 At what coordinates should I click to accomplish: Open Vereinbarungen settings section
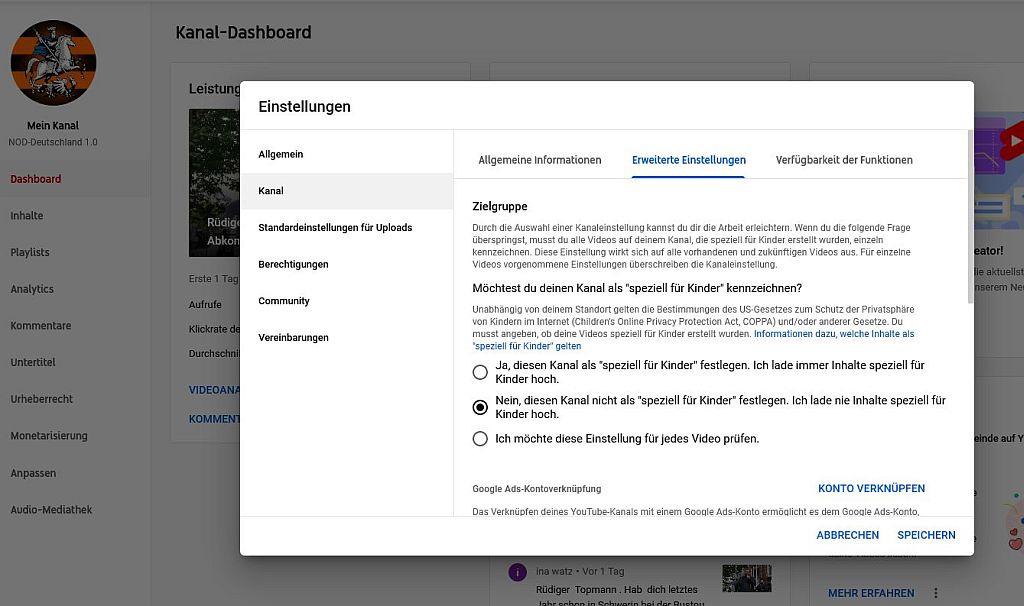[x=293, y=338]
